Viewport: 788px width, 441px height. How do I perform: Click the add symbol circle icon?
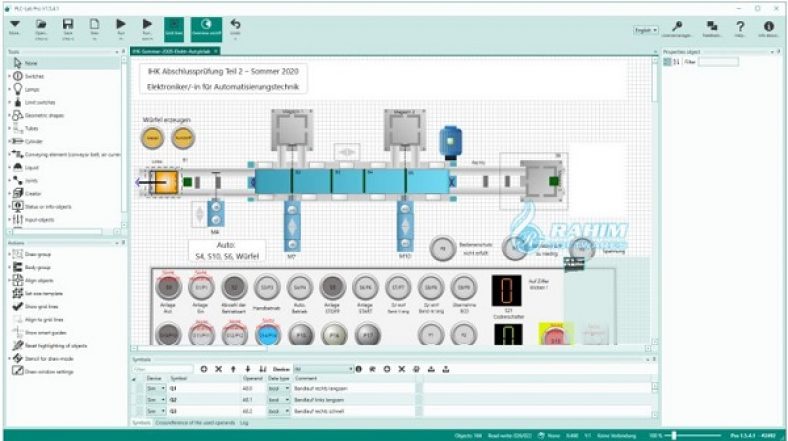pyautogui.click(x=204, y=369)
